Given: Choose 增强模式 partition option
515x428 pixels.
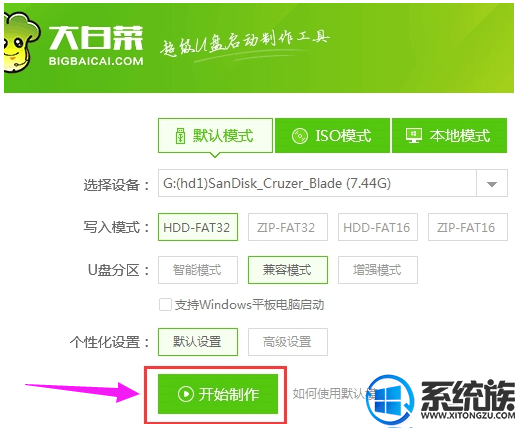Looking at the screenshot, I should click(378, 270).
